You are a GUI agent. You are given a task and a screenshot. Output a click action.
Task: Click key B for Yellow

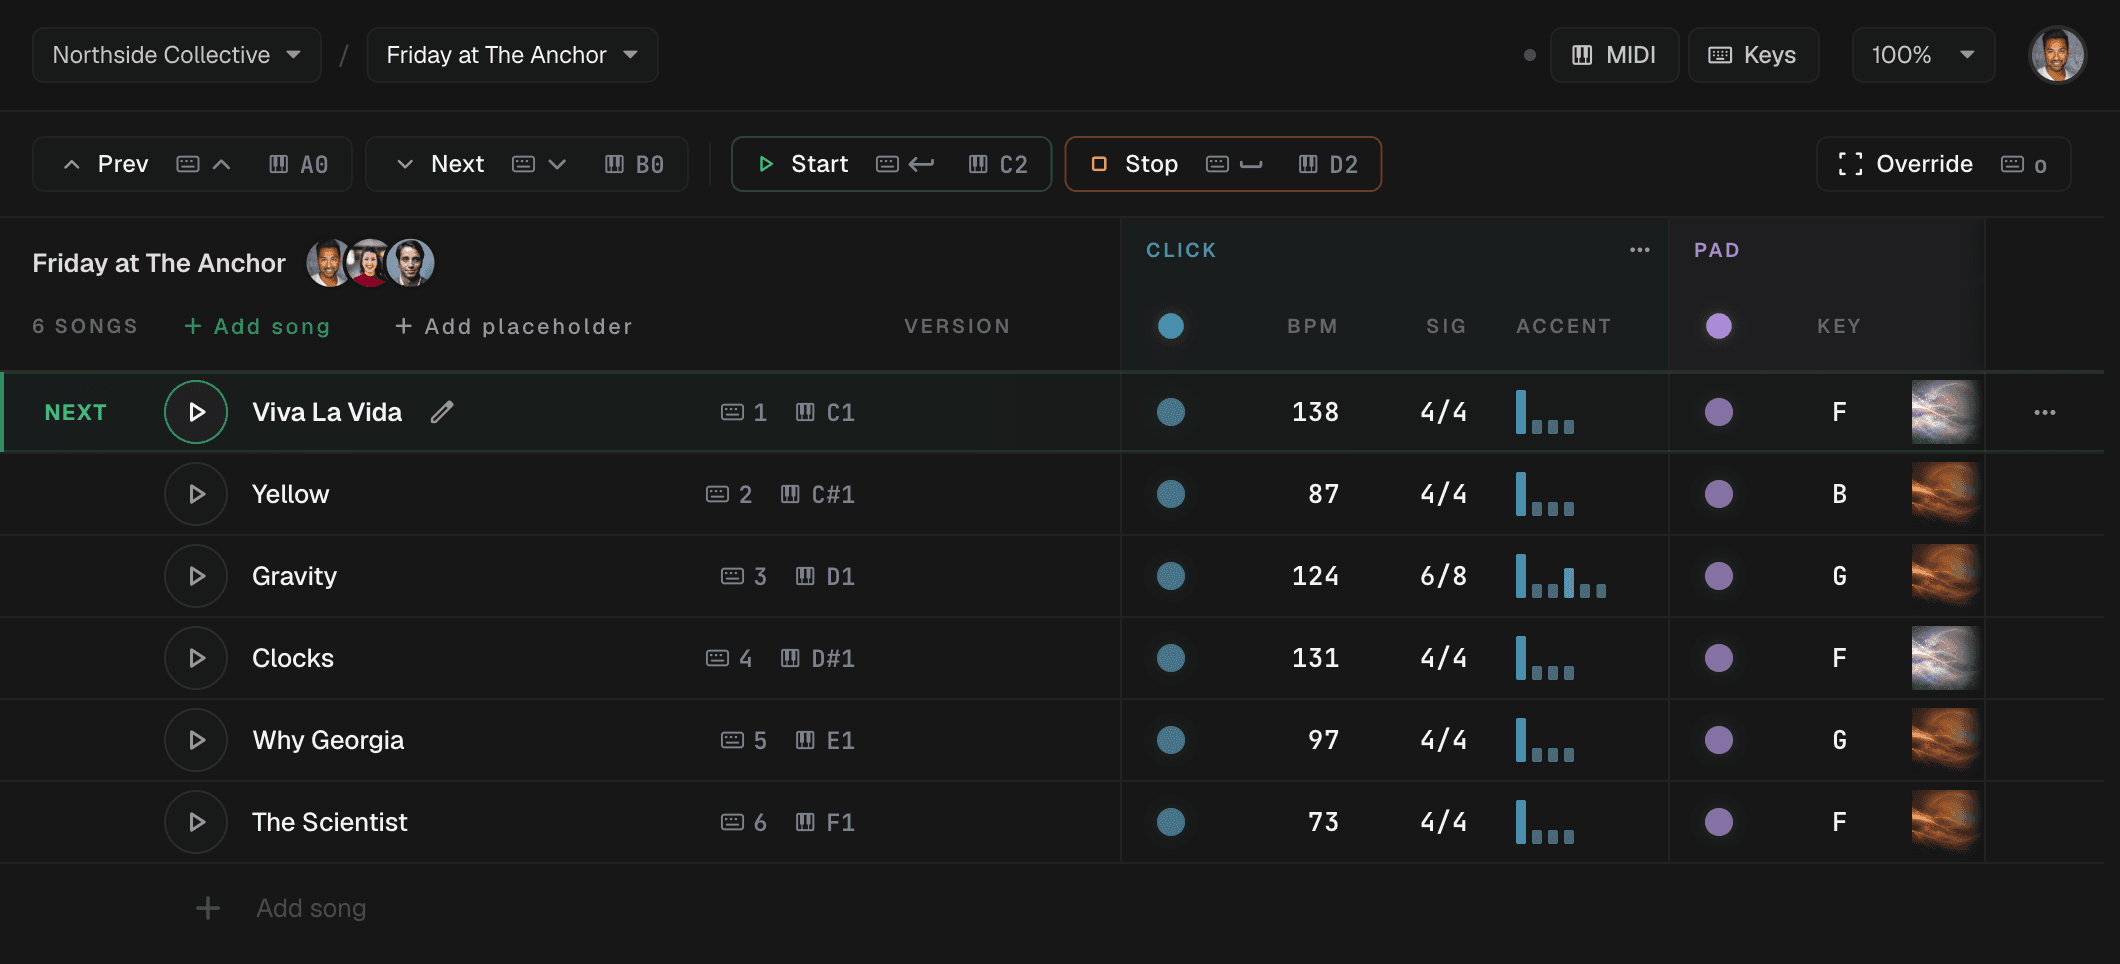pyautogui.click(x=1839, y=494)
